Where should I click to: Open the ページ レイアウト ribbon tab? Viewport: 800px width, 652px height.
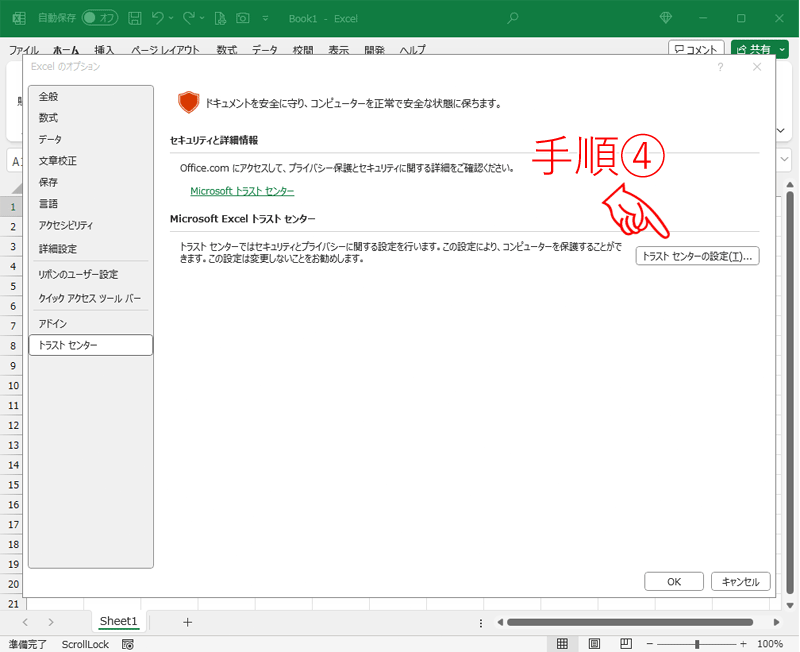click(x=165, y=49)
